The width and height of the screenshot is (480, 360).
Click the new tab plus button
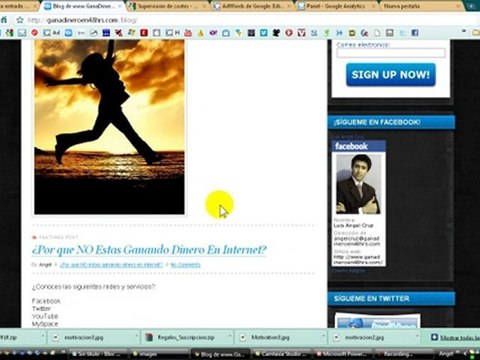click(471, 6)
